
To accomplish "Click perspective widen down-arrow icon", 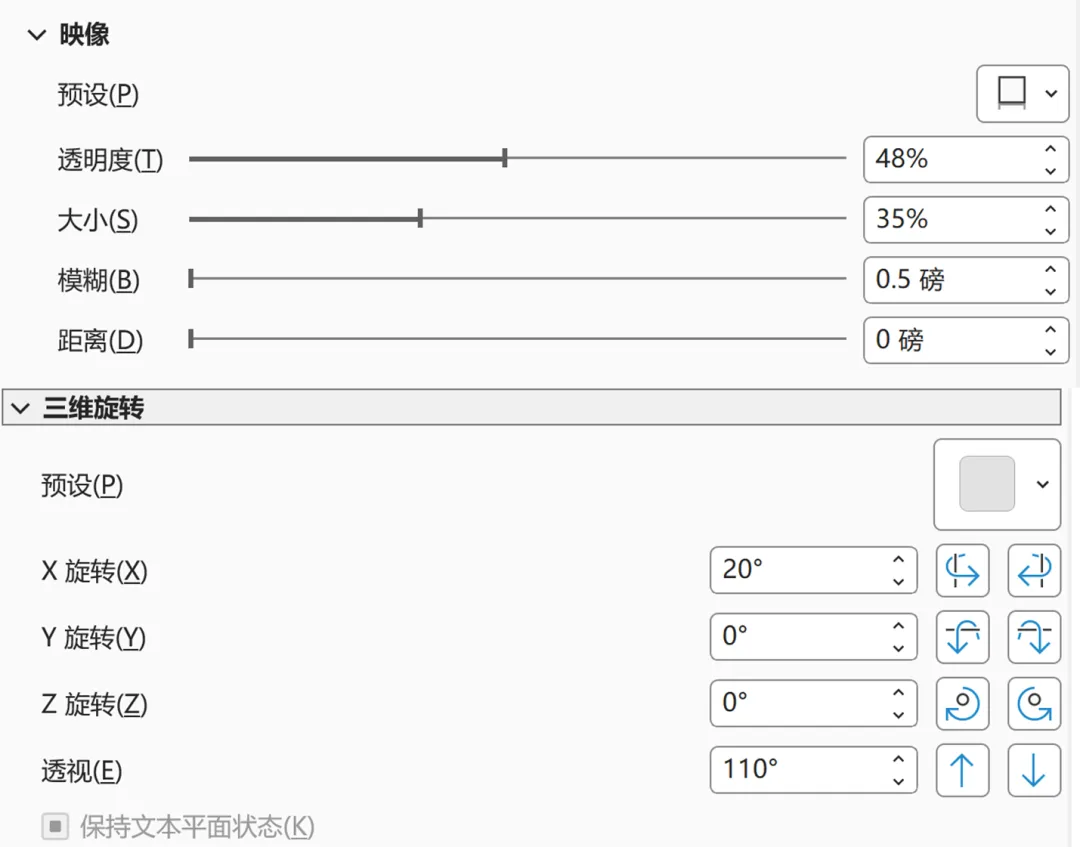I will 1033,771.
